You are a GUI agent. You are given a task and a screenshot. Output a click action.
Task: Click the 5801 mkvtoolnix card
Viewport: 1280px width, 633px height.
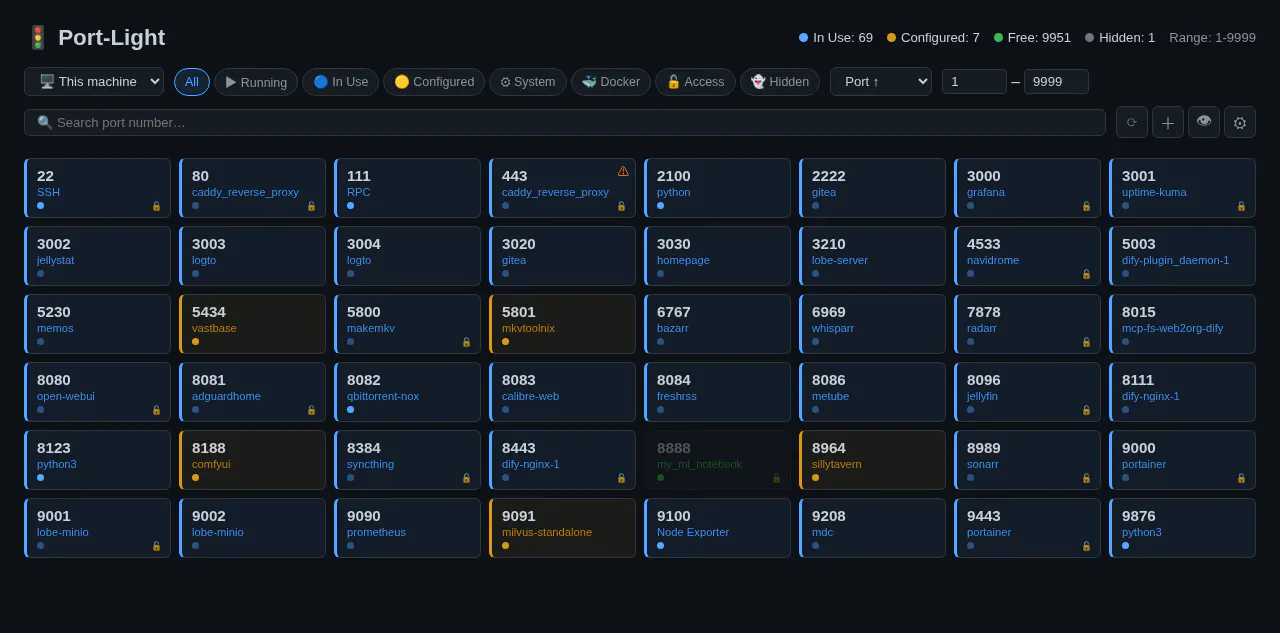562,324
